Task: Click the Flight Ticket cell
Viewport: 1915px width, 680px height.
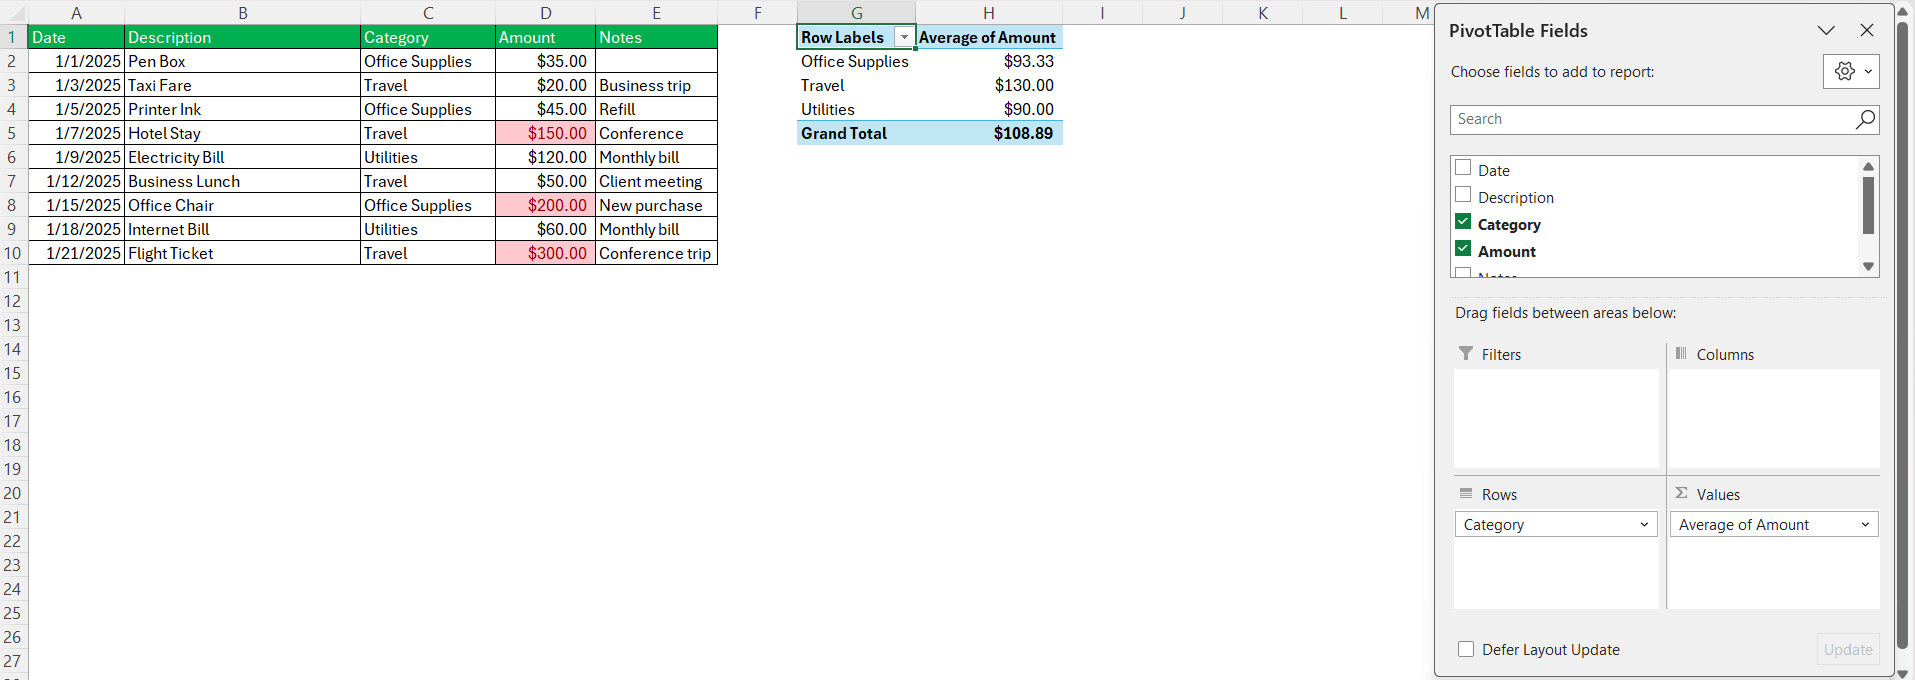Action: 242,253
